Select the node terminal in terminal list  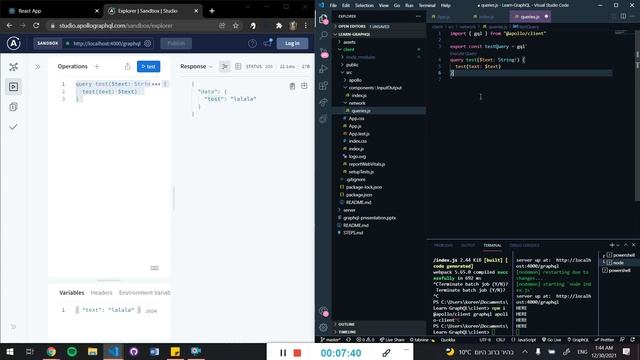[x=618, y=263]
